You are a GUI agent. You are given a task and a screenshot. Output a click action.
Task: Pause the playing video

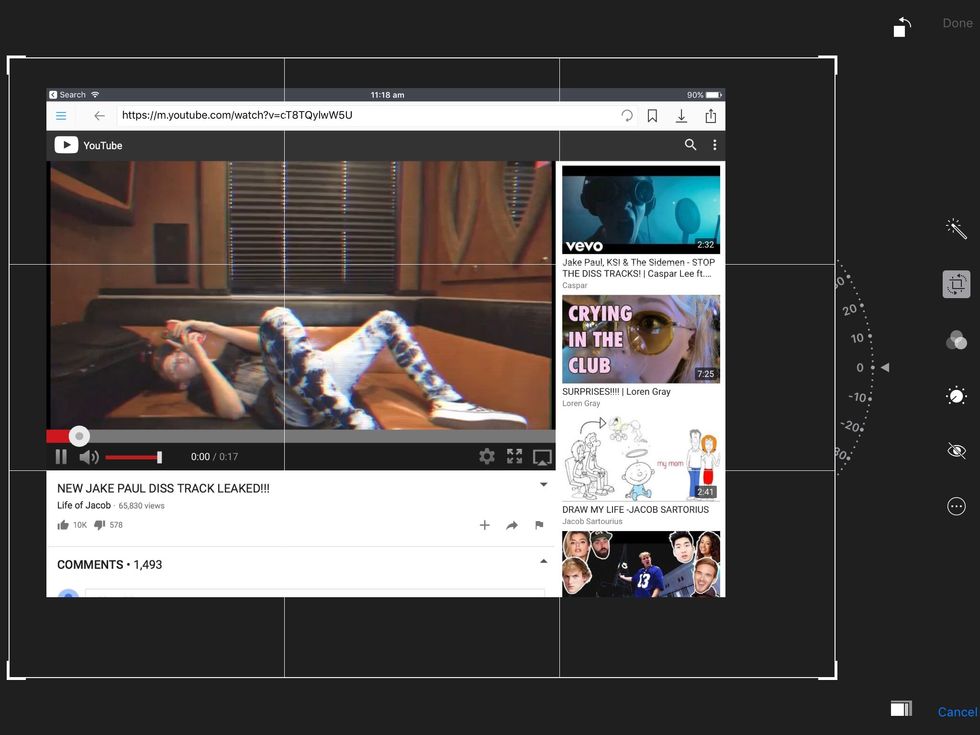pos(61,457)
